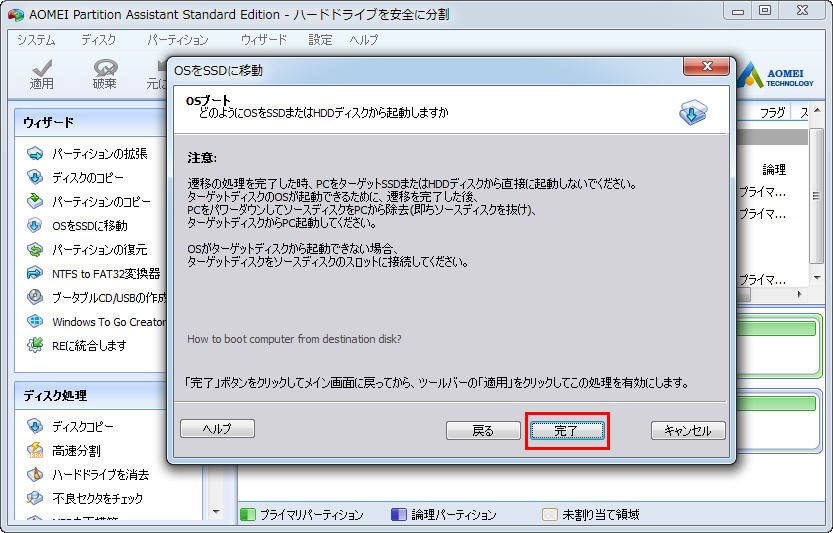Viewport: 833px width, 533px height.
Task: Select パーティションの拡張 wizard entry text
Action: click(100, 154)
